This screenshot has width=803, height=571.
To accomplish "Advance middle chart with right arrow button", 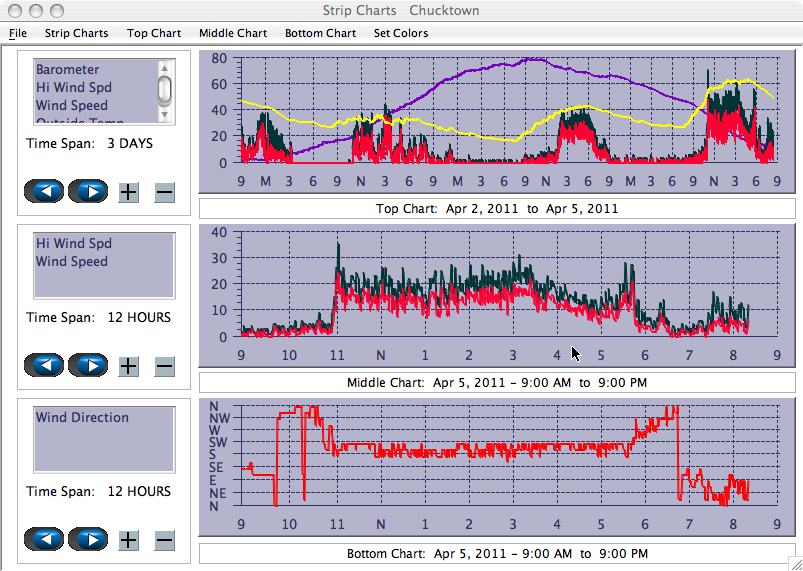I will tap(88, 365).
